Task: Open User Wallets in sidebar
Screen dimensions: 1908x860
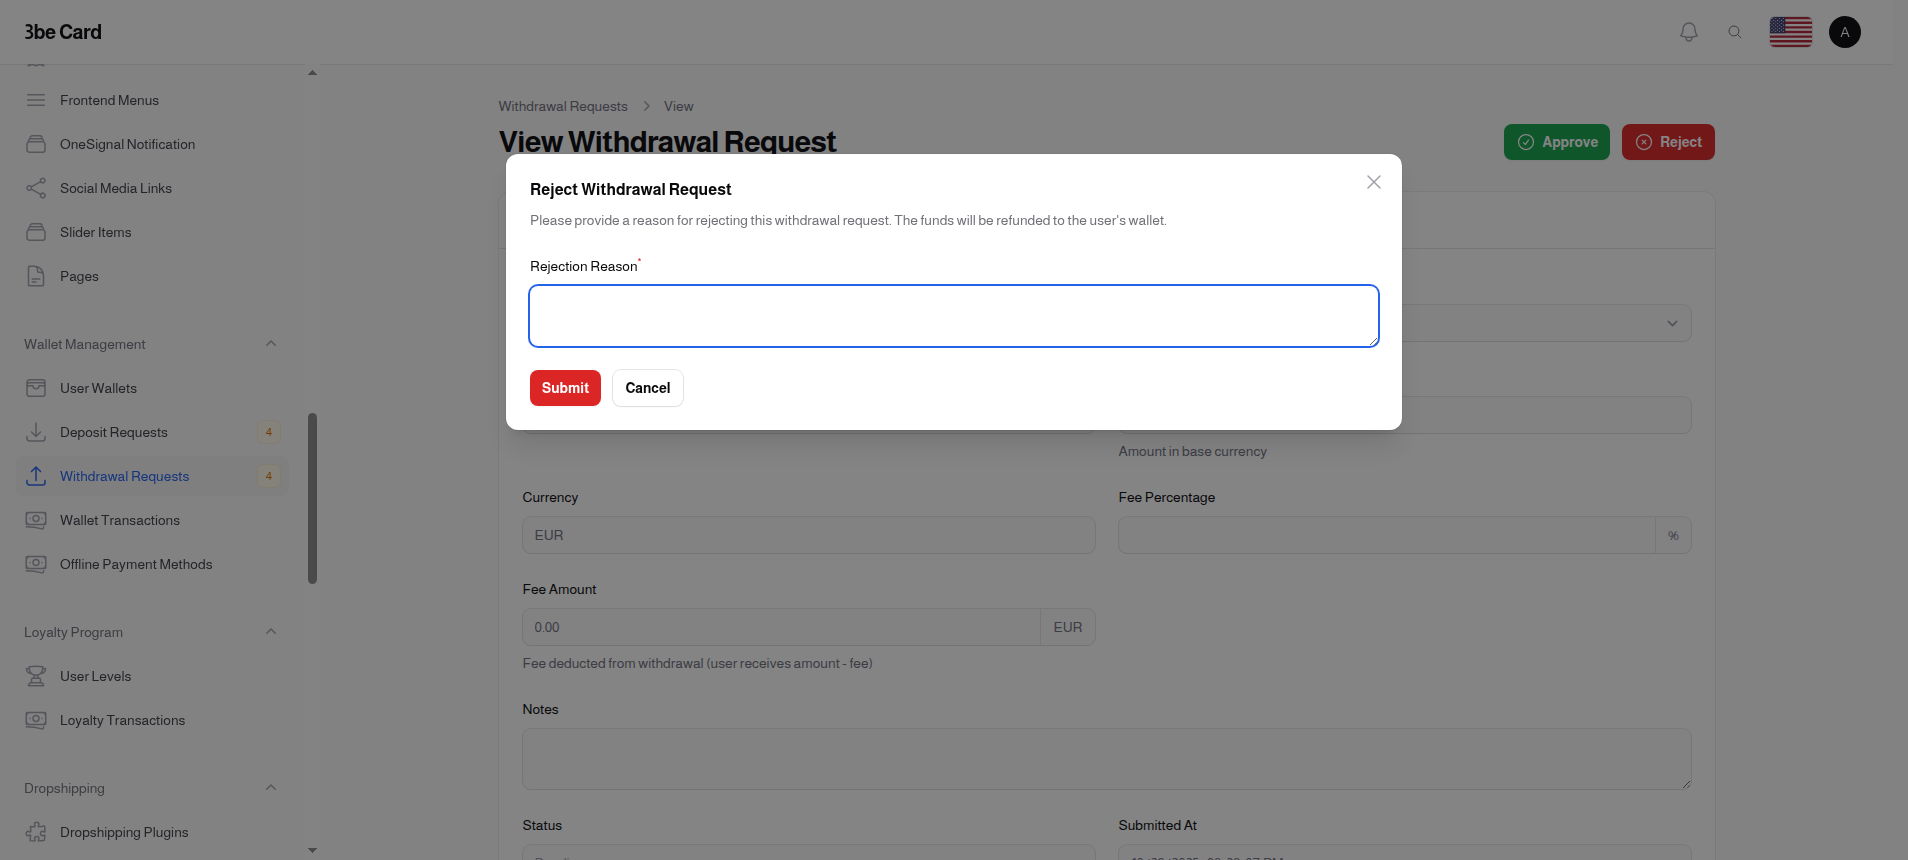Action: pos(152,388)
